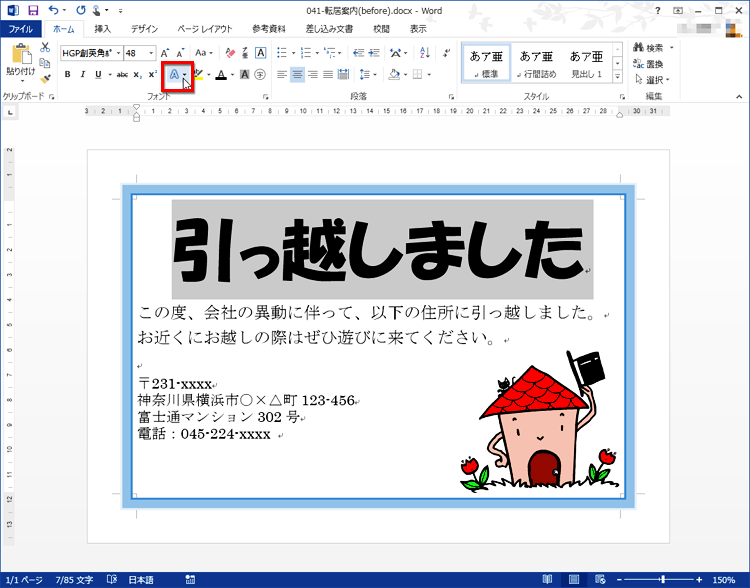750x588 pixels.
Task: Switch to the 挿入 tab
Action: point(102,29)
